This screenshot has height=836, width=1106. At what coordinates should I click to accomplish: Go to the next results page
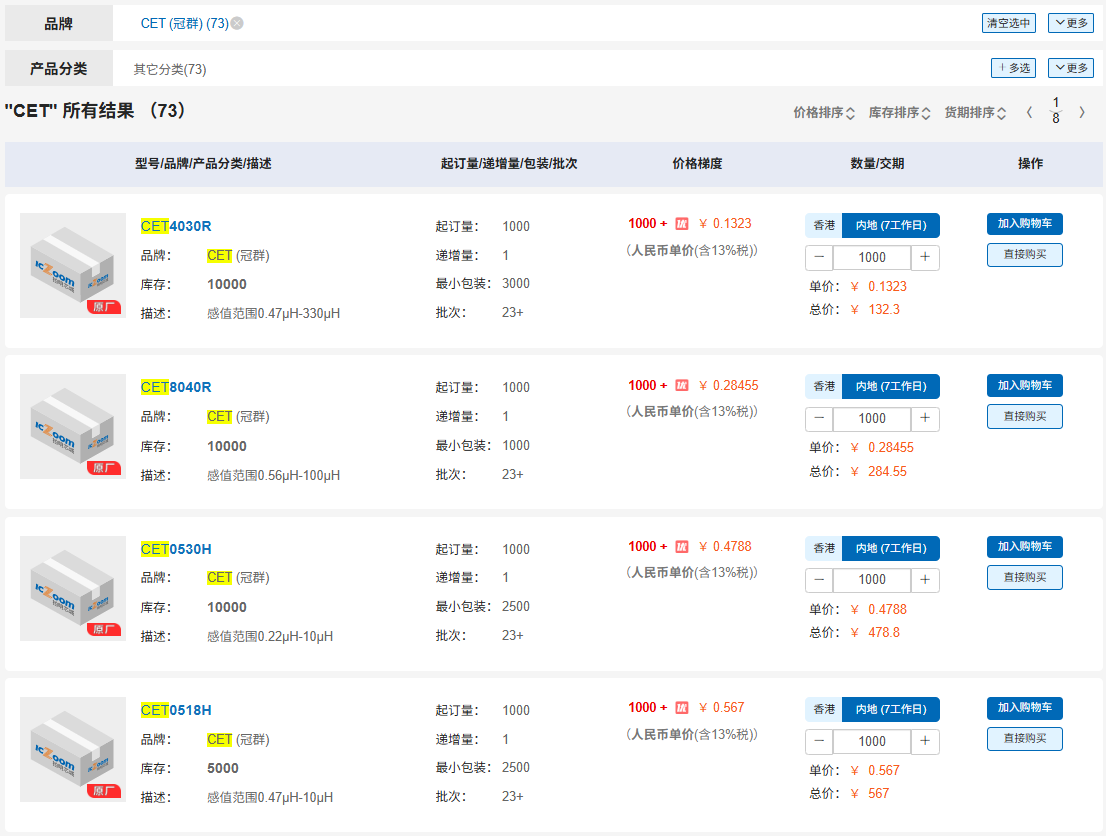1082,112
